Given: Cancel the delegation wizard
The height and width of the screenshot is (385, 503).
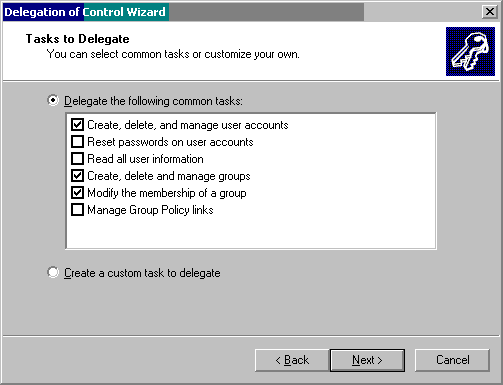Looking at the screenshot, I should tap(452, 360).
